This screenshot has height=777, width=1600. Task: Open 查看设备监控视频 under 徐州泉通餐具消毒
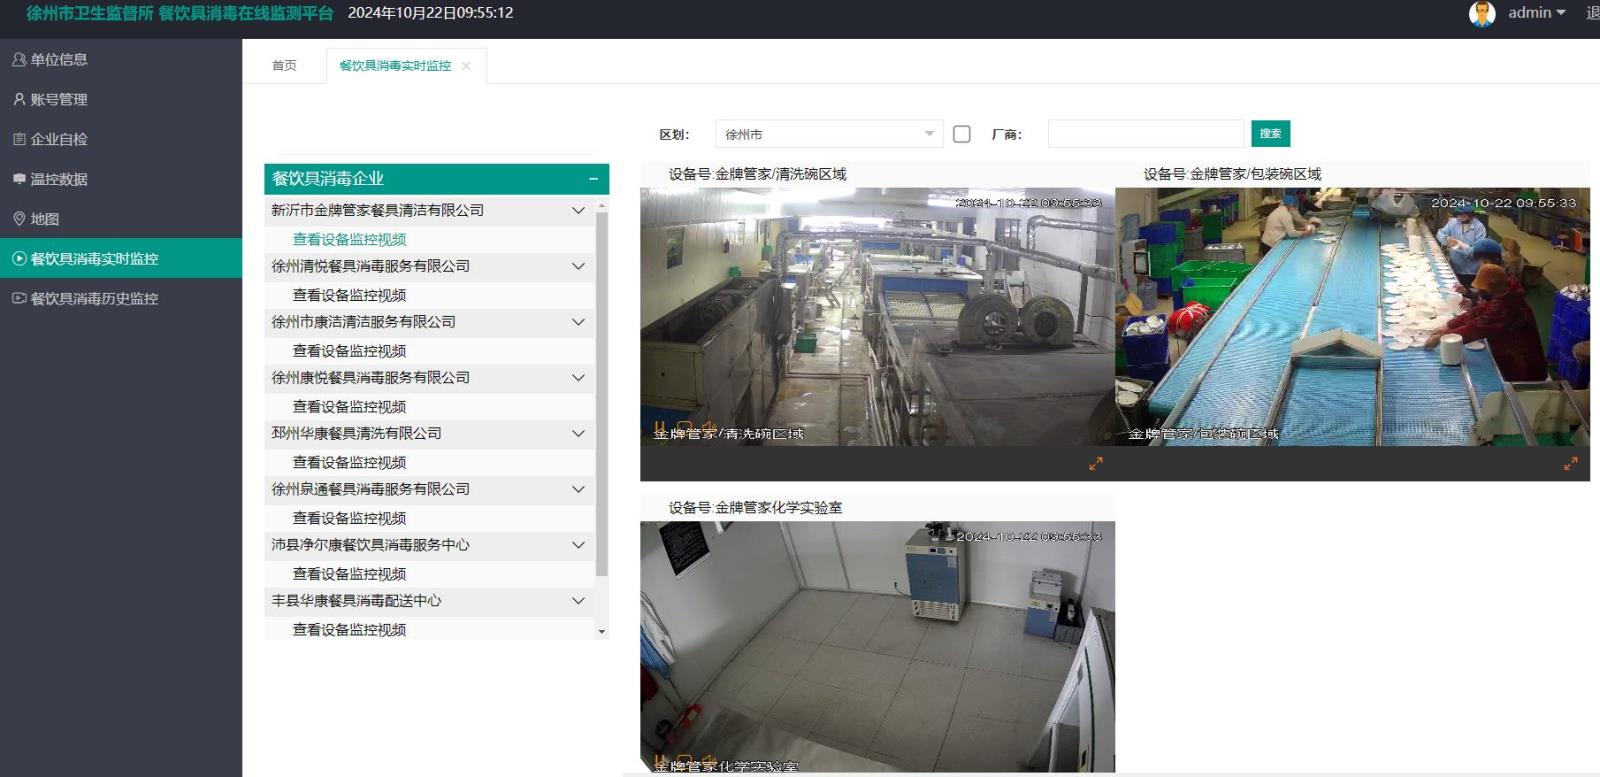click(349, 518)
